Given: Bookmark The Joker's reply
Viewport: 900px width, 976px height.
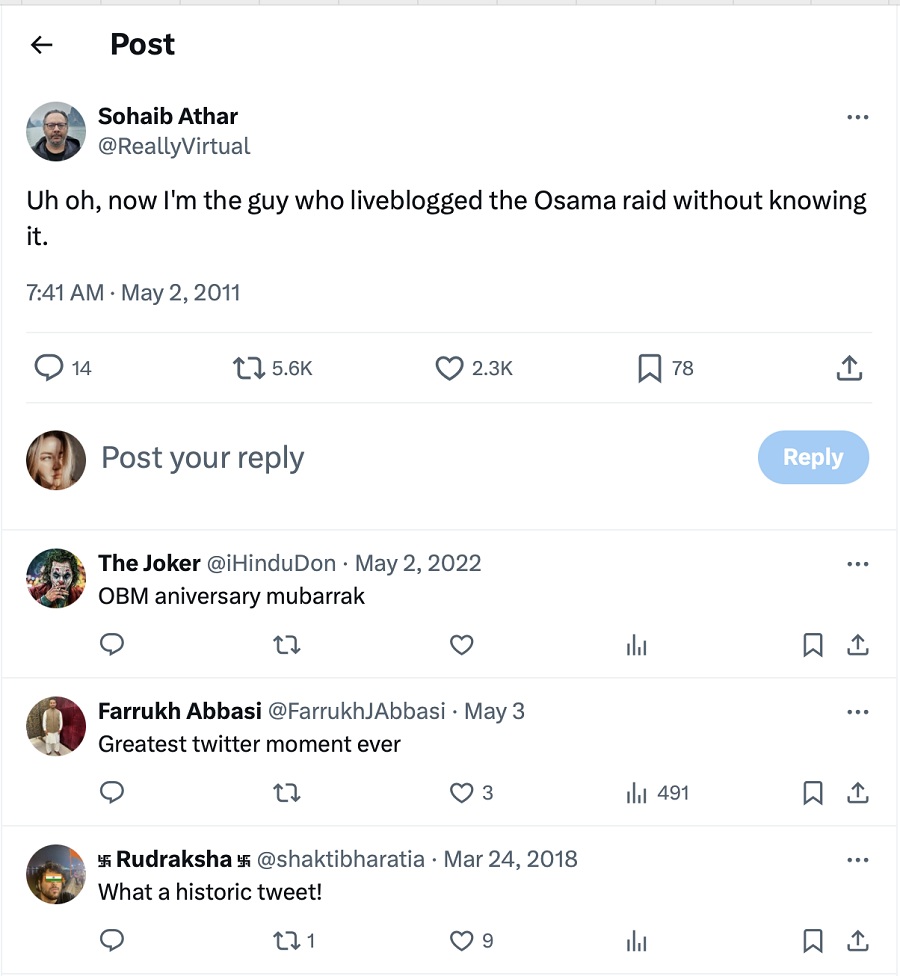Looking at the screenshot, I should pyautogui.click(x=813, y=645).
